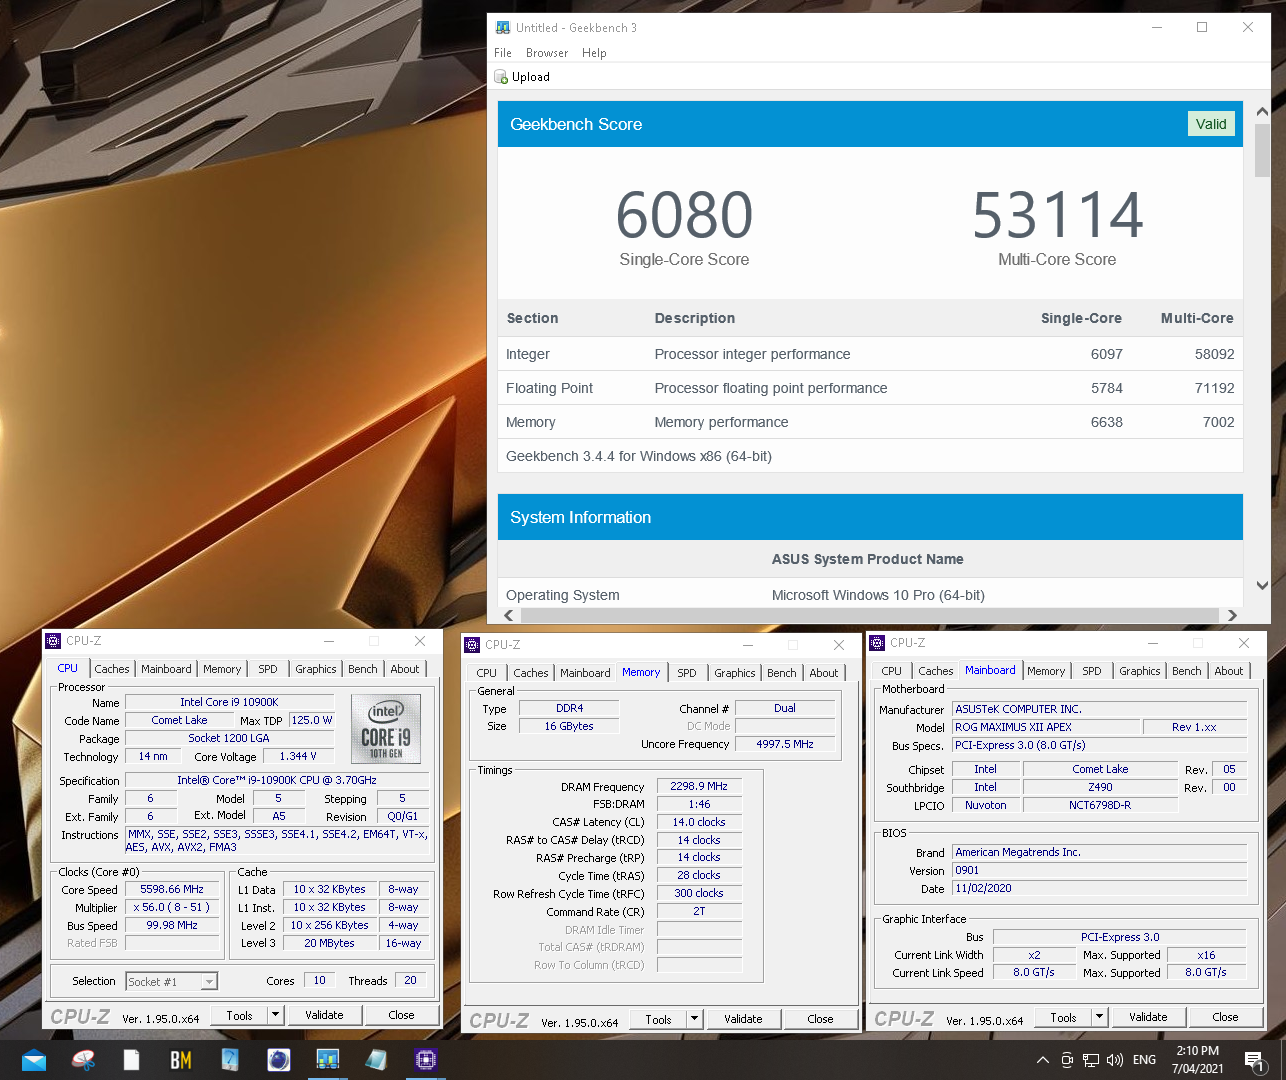Open the Browser menu in Geekbench
1286x1080 pixels.
pos(547,53)
